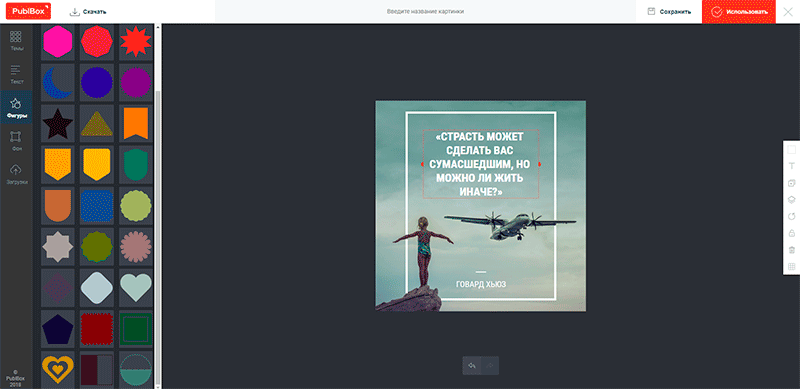Add the light green scalloped circle shape

pos(136,205)
